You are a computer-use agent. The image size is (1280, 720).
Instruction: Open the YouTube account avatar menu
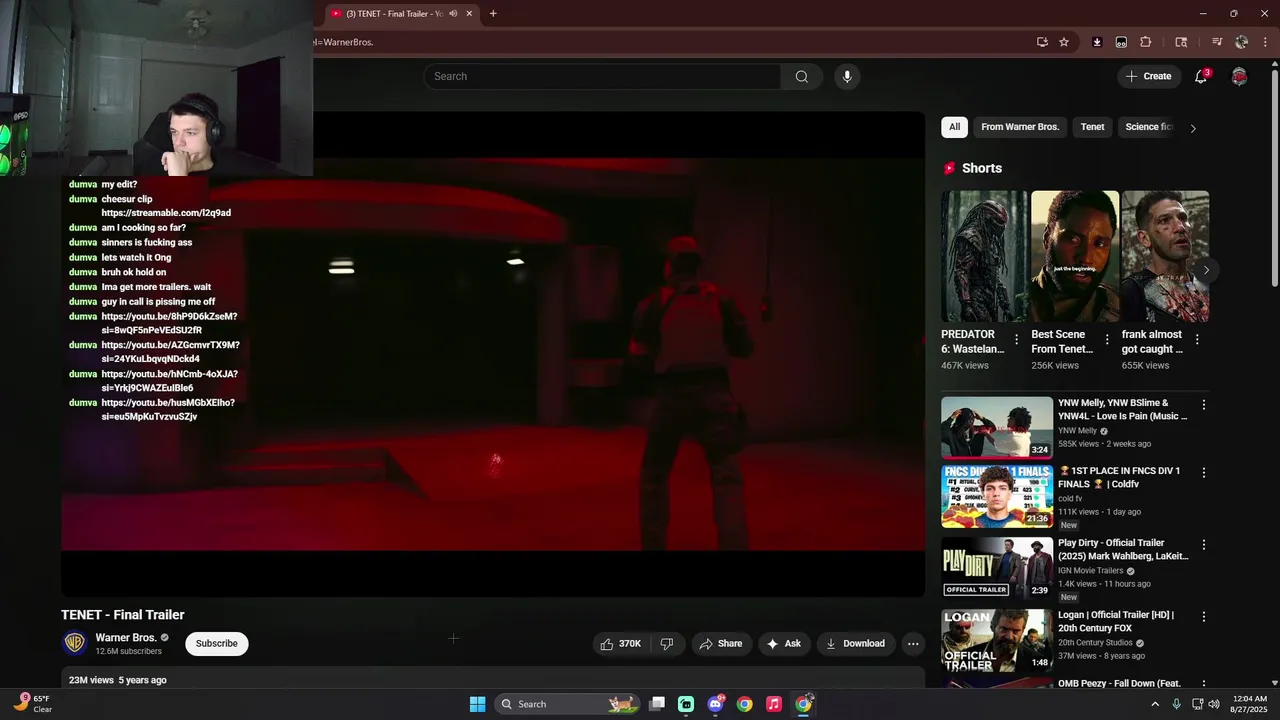coord(1239,77)
